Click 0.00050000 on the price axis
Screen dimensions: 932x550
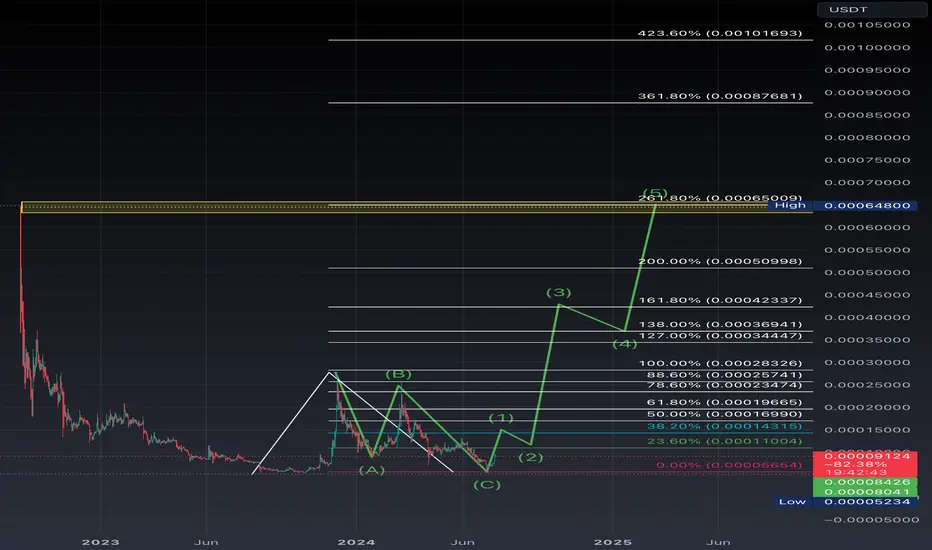point(867,273)
